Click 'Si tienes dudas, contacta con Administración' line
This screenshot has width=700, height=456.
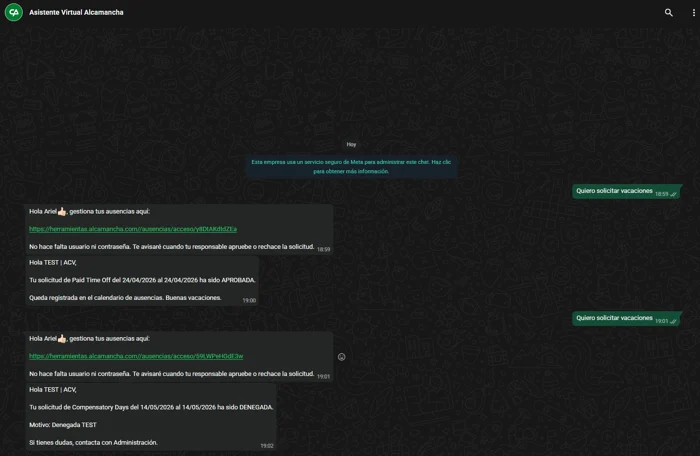coord(93,443)
